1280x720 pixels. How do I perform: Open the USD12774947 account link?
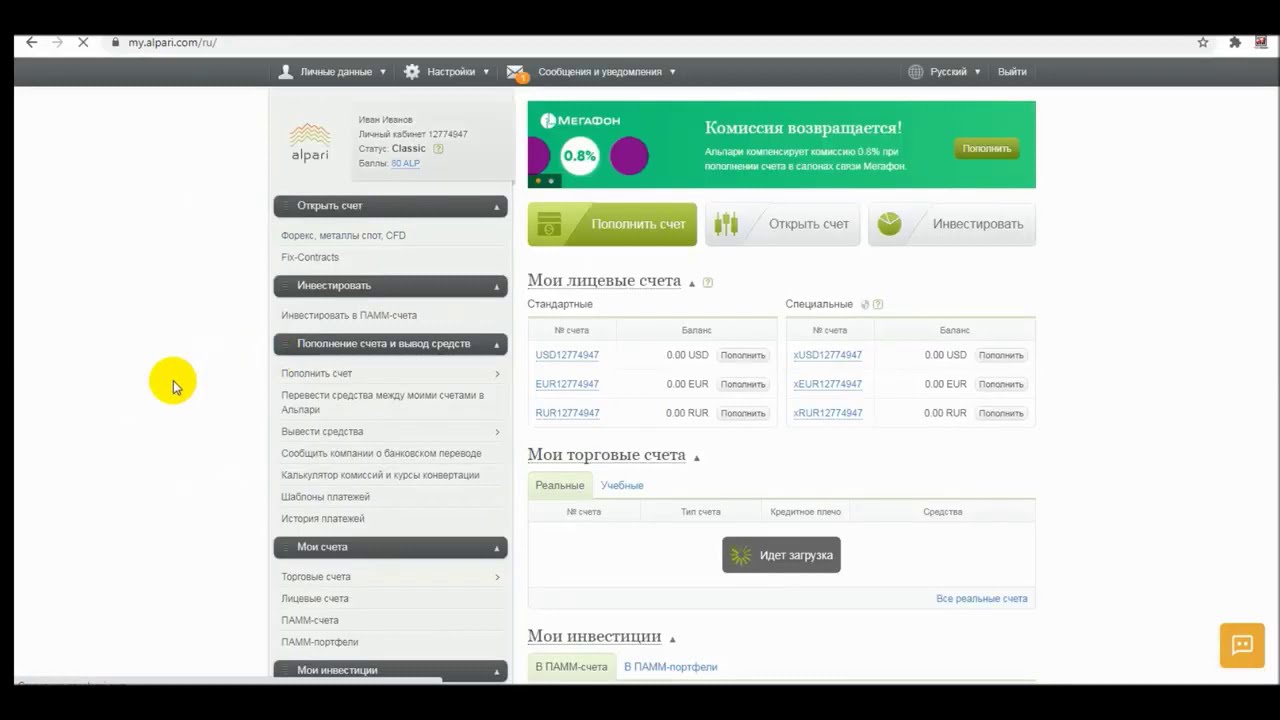pos(567,355)
